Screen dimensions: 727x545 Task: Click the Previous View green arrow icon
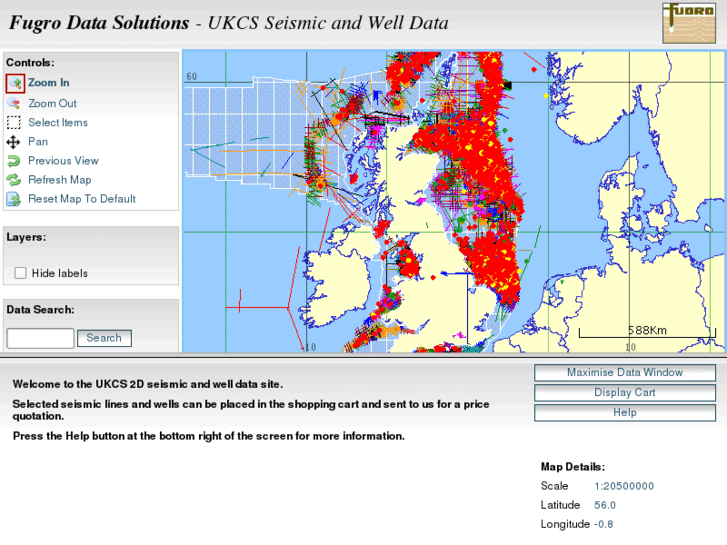[13, 160]
